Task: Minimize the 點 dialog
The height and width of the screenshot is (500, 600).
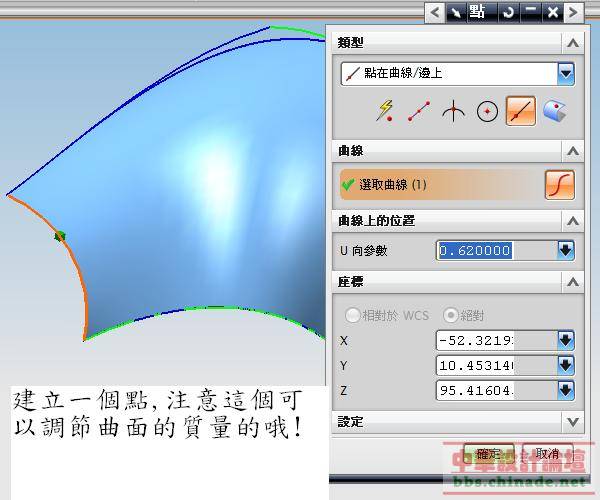Action: [x=531, y=13]
